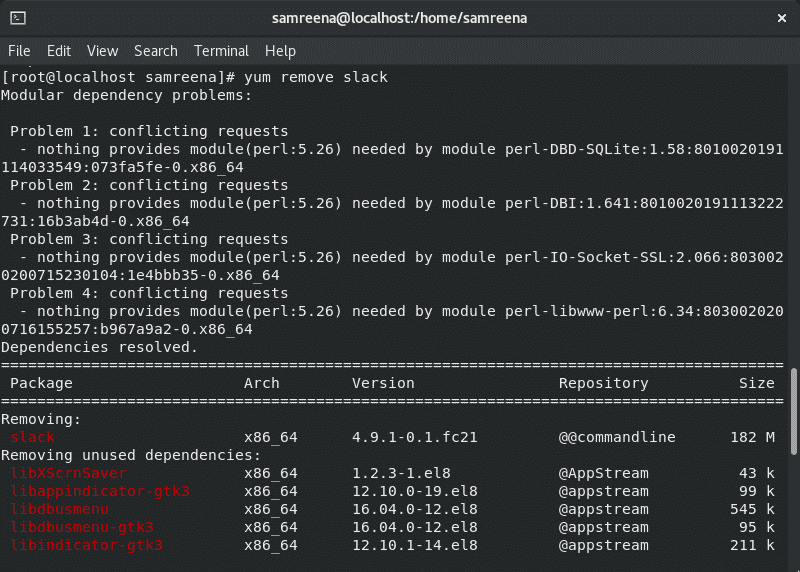The image size is (800, 572).
Task: Click version '12.10.1-14.el8'
Action: [415, 545]
